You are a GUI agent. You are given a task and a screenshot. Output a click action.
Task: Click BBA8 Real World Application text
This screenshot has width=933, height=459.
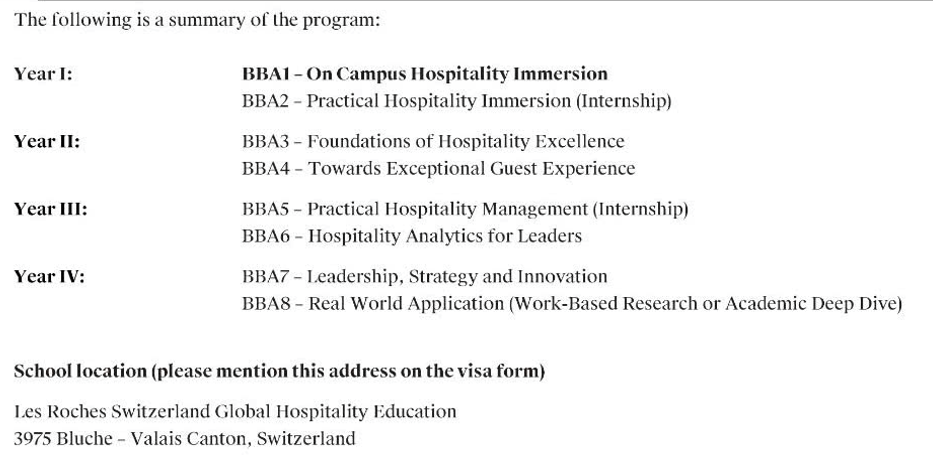coord(571,304)
